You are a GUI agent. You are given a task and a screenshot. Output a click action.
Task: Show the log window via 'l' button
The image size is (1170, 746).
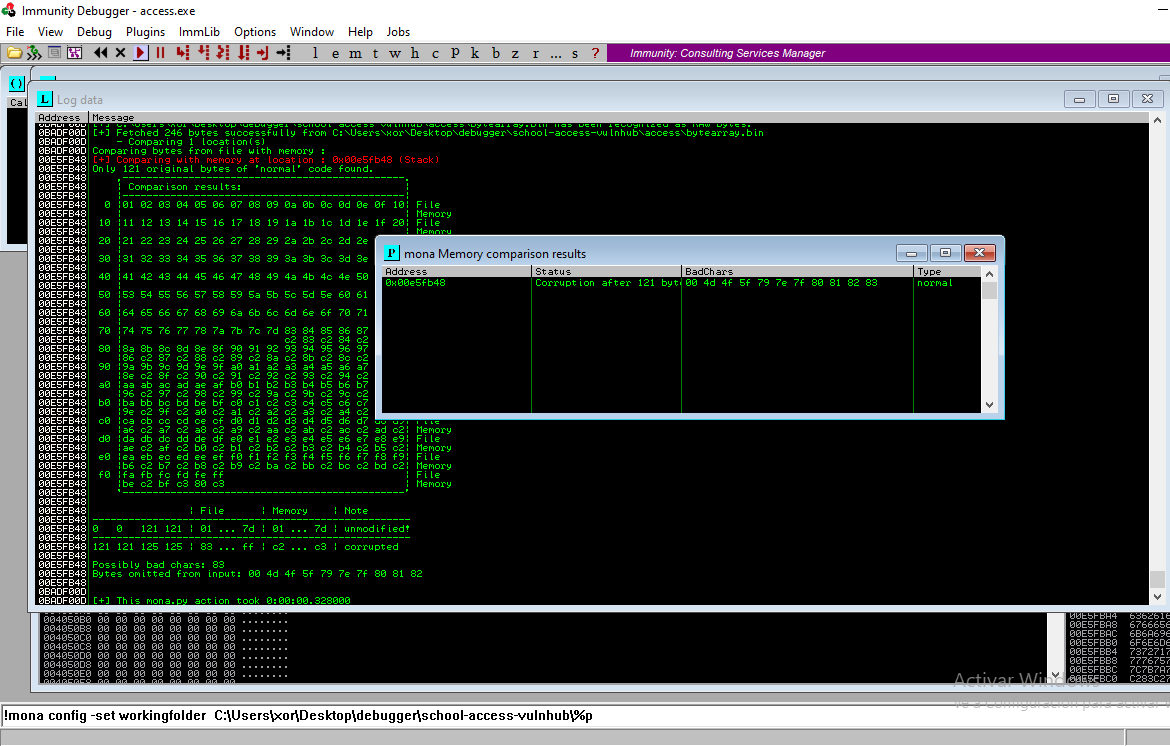tap(316, 53)
